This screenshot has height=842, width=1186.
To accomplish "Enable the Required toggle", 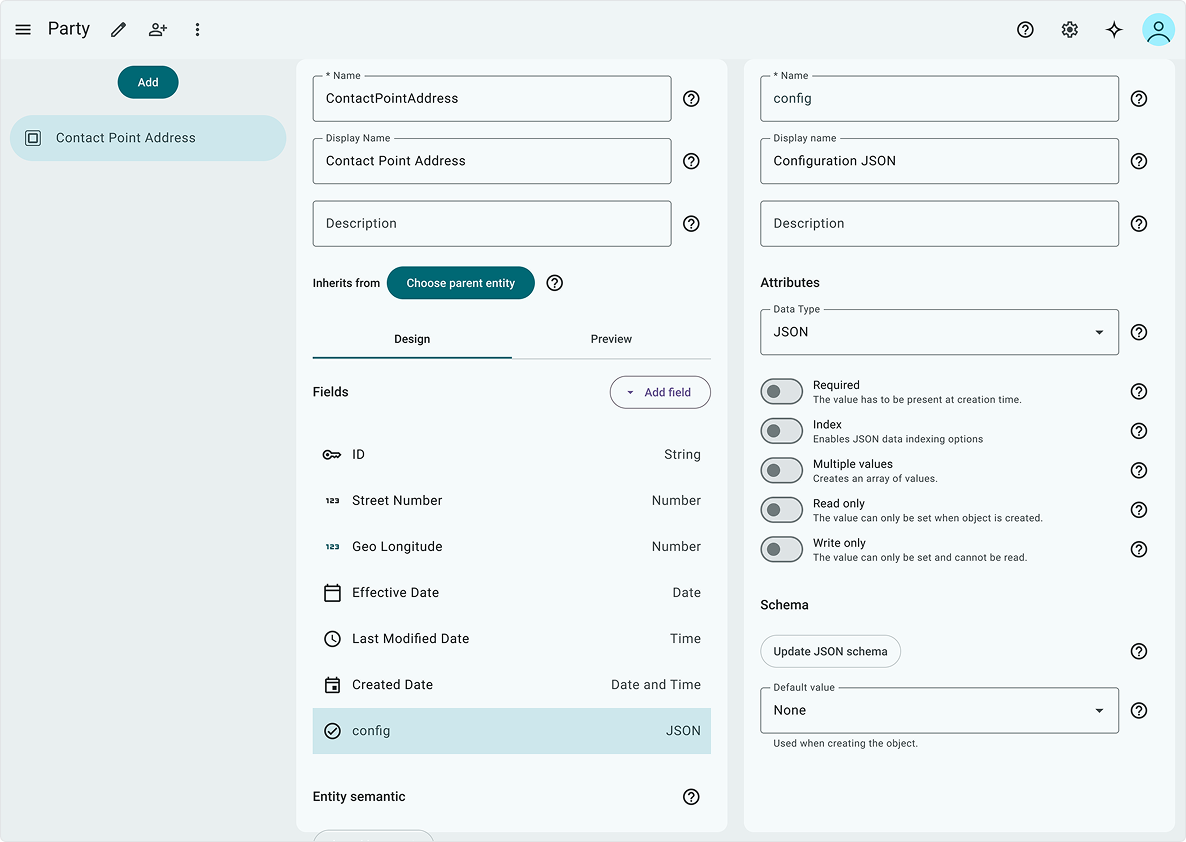I will coord(781,392).
